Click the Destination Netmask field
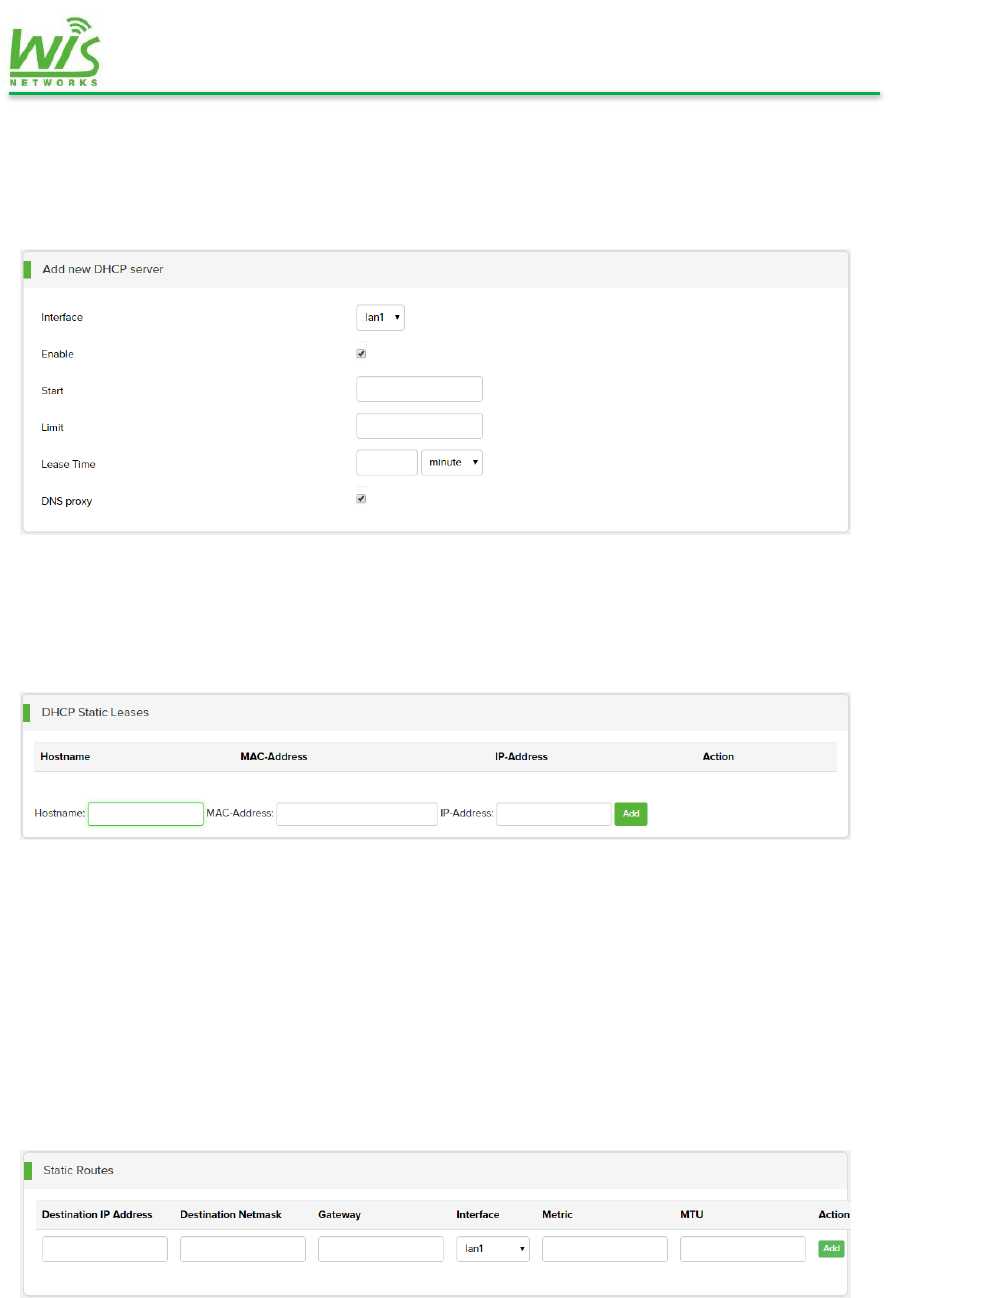This screenshot has height=1298, width=985. click(243, 1248)
